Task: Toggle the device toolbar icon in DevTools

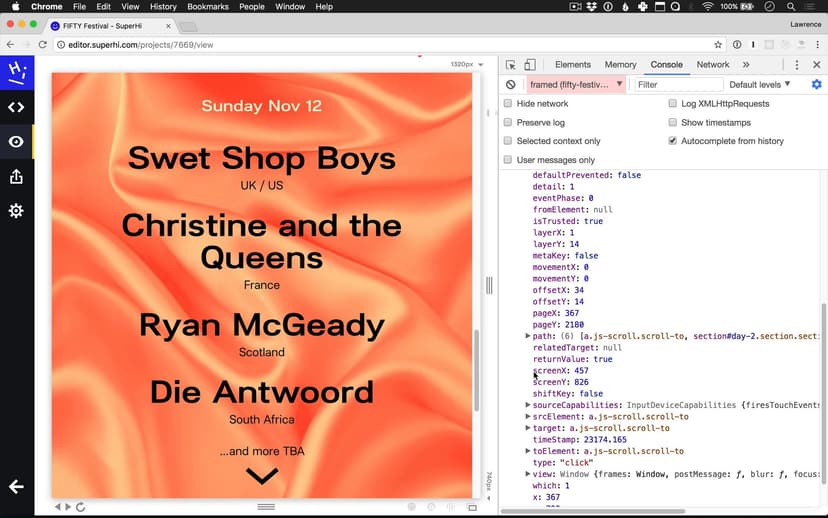Action: point(531,65)
